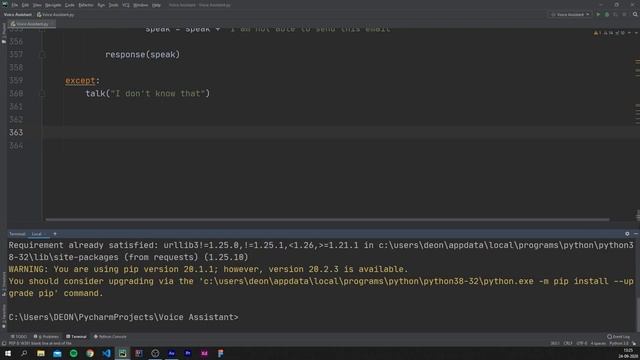The width and height of the screenshot is (640, 360).
Task: Open the Project tool window sidebar
Action: [4, 33]
